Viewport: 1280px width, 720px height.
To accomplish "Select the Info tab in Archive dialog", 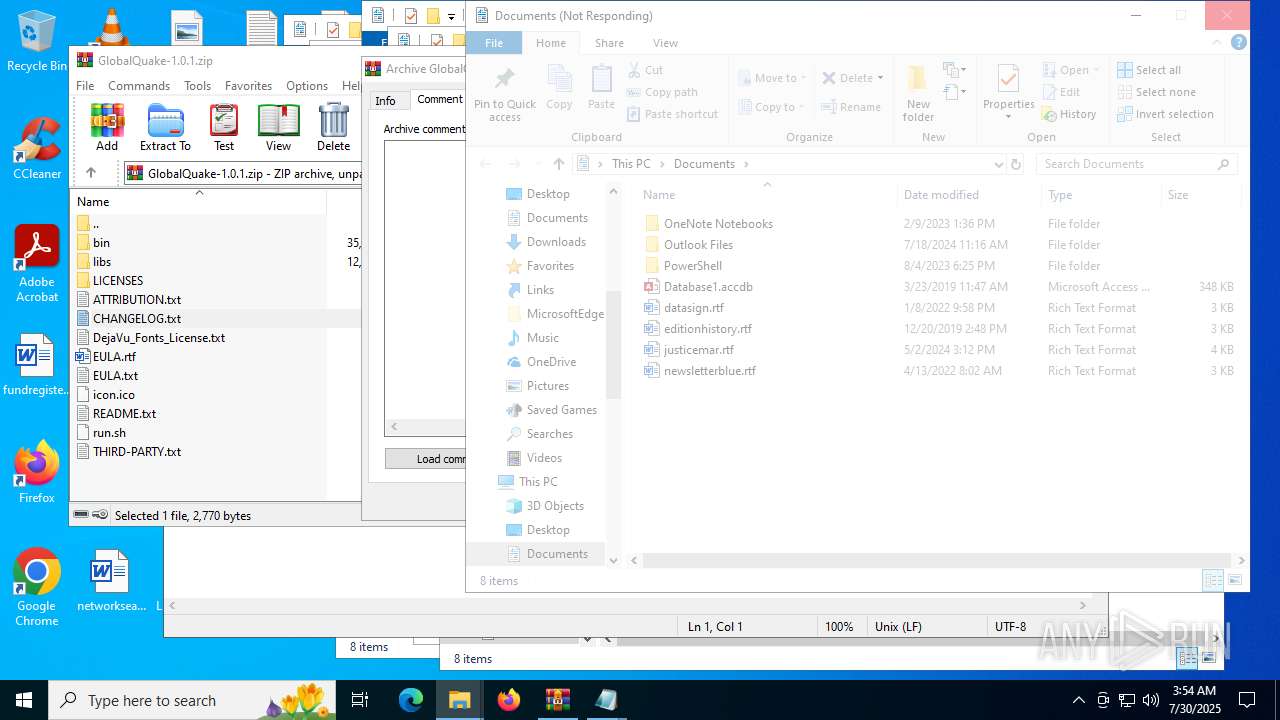I will [x=385, y=101].
